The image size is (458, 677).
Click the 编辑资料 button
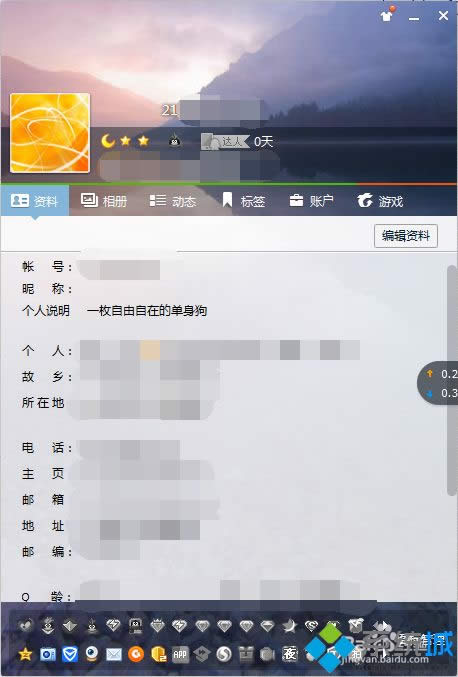406,236
